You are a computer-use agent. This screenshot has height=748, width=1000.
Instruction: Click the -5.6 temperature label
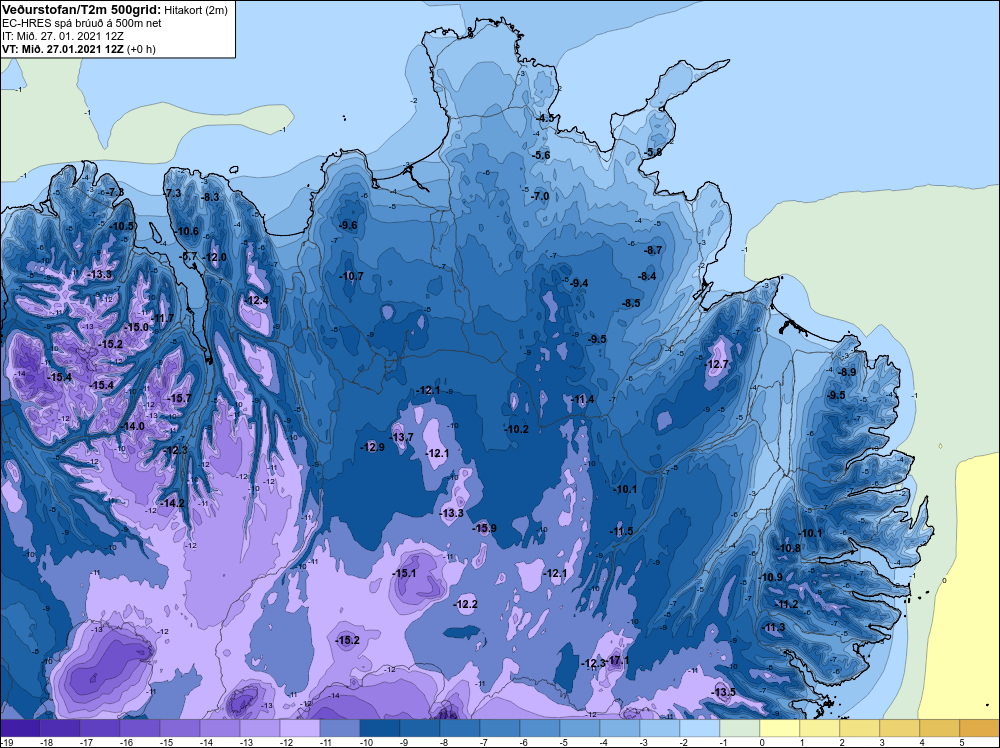tap(541, 155)
